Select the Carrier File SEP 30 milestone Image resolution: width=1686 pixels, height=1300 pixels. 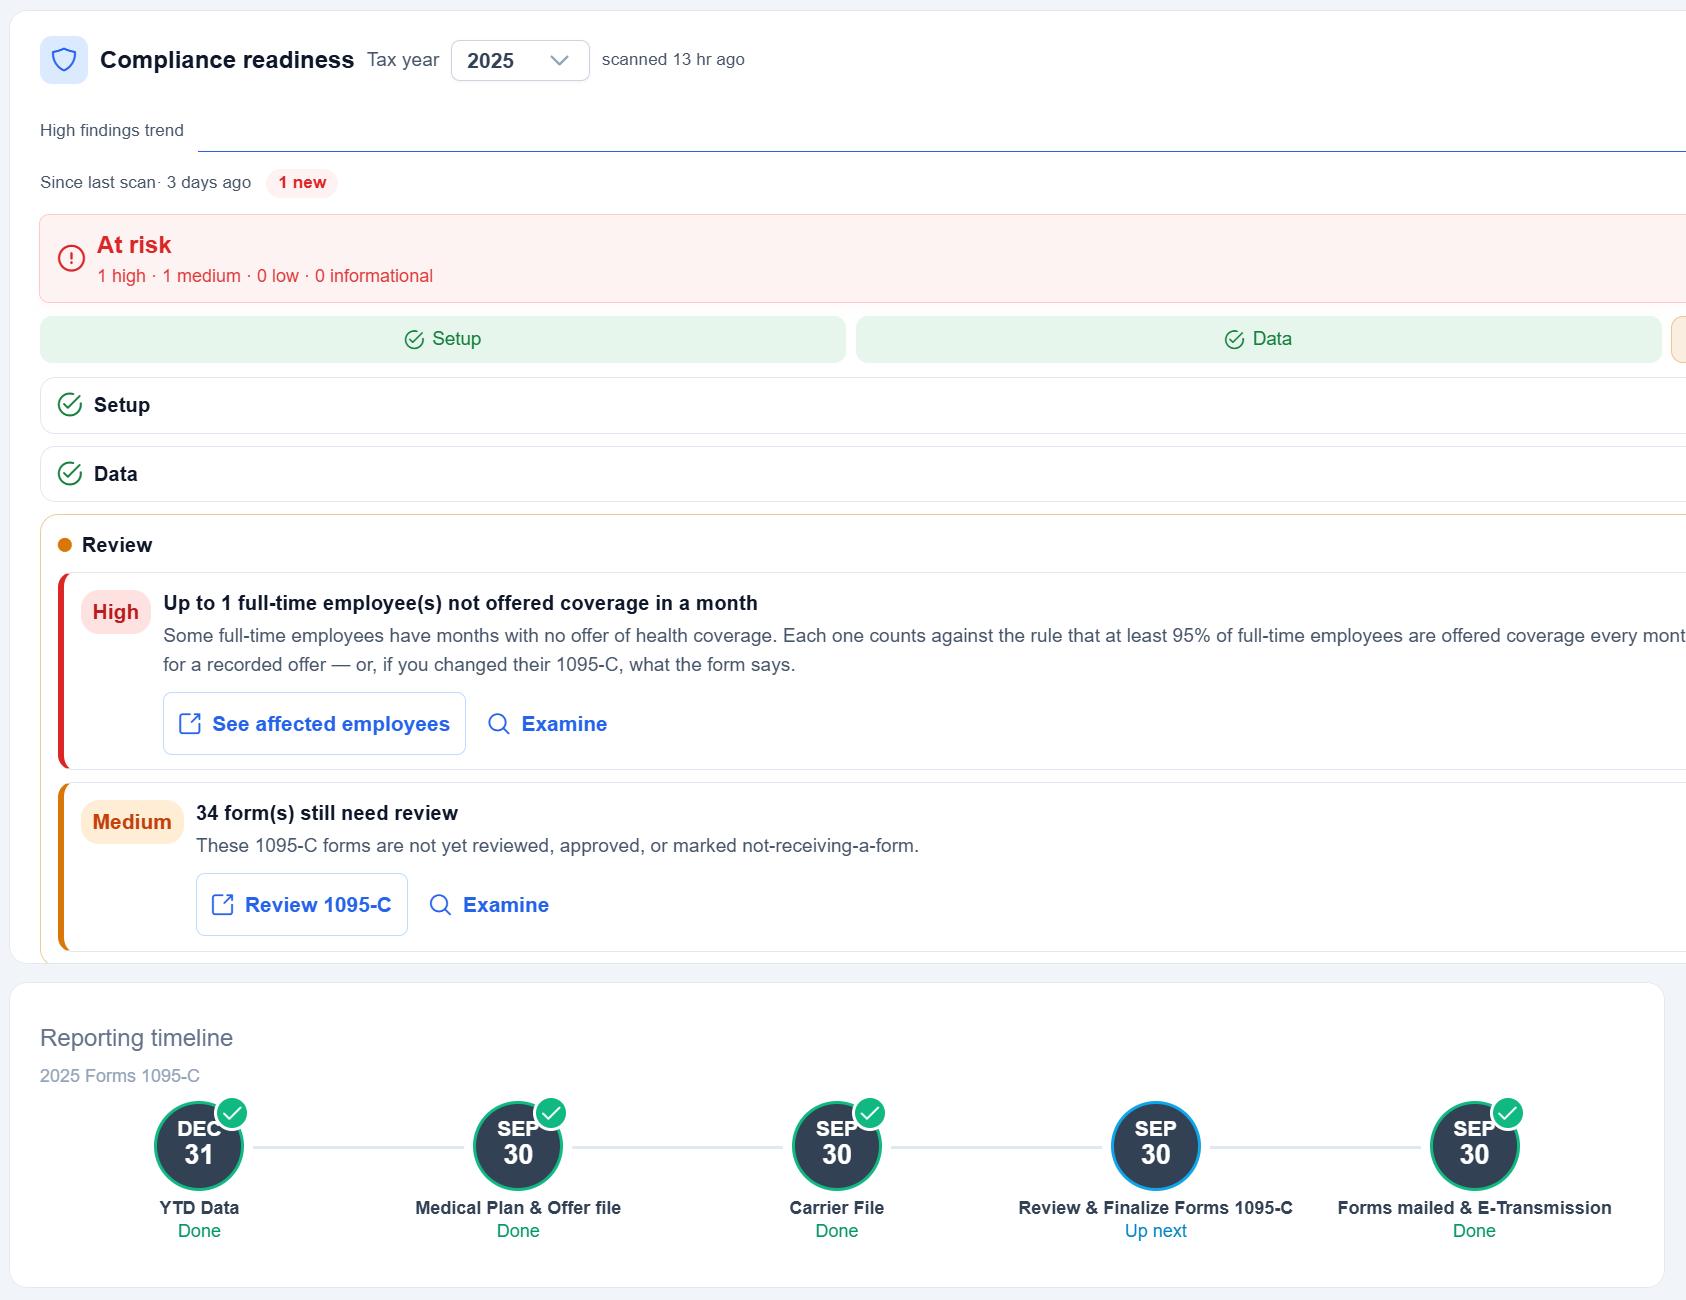(x=837, y=1146)
